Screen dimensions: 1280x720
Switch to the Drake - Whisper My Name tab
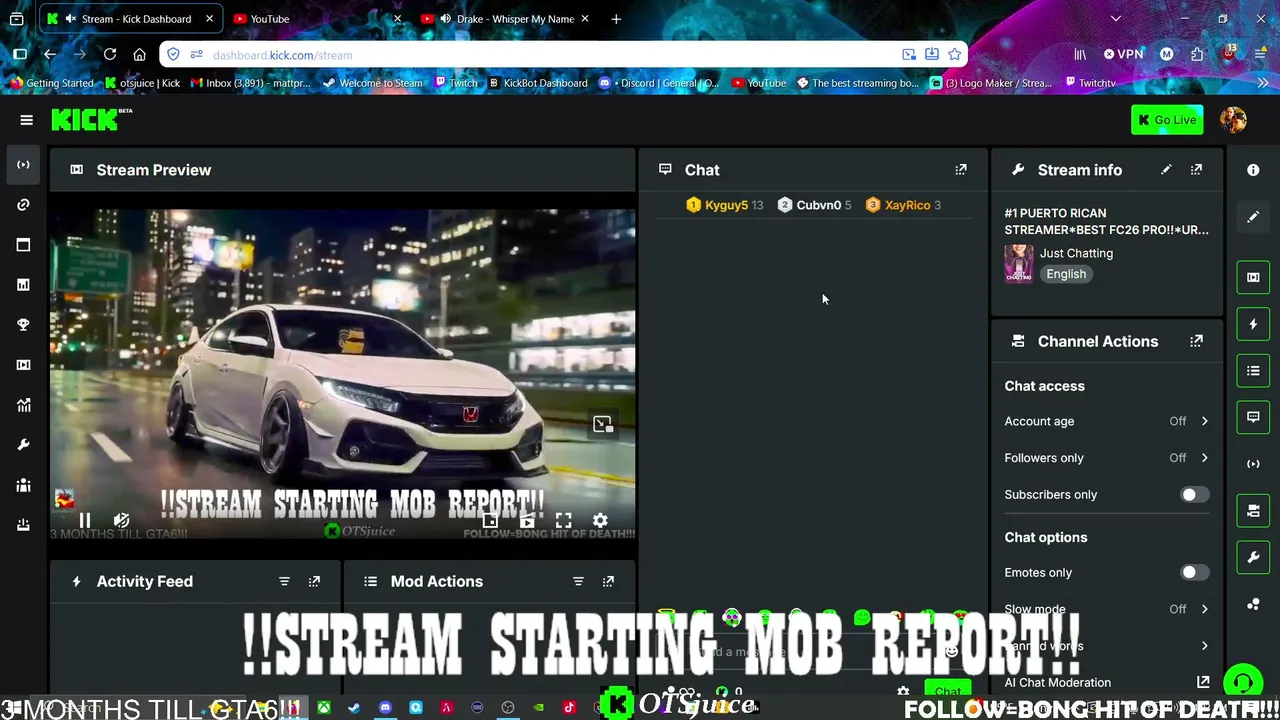tap(505, 19)
